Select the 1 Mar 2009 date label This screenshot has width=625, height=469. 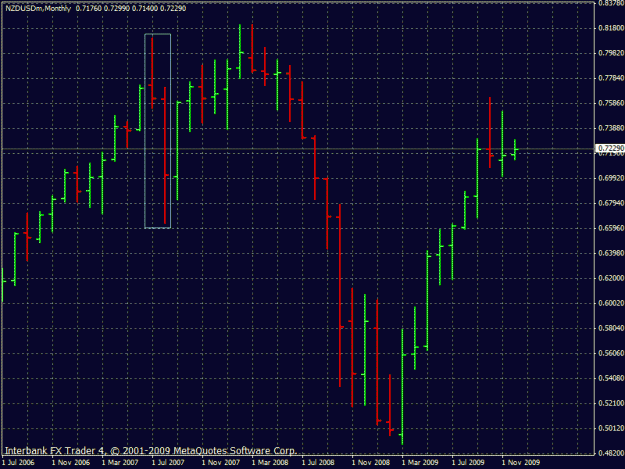pos(420,463)
